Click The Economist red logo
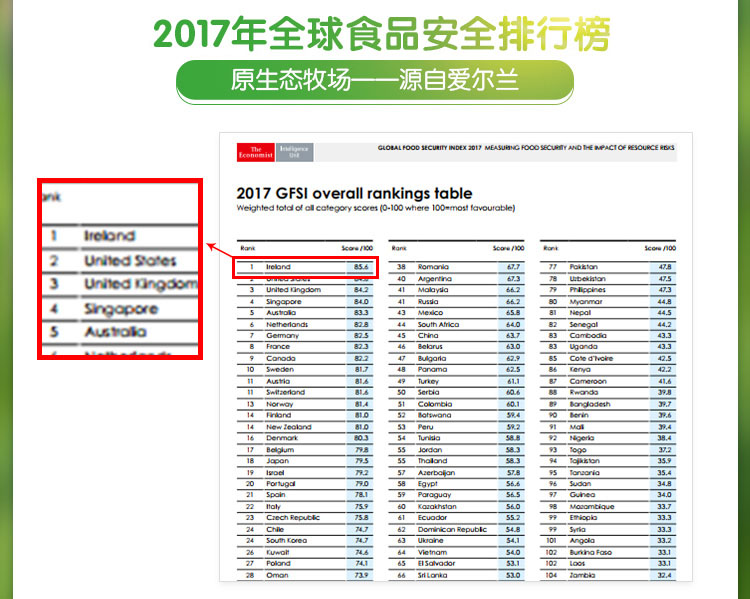 [256, 152]
